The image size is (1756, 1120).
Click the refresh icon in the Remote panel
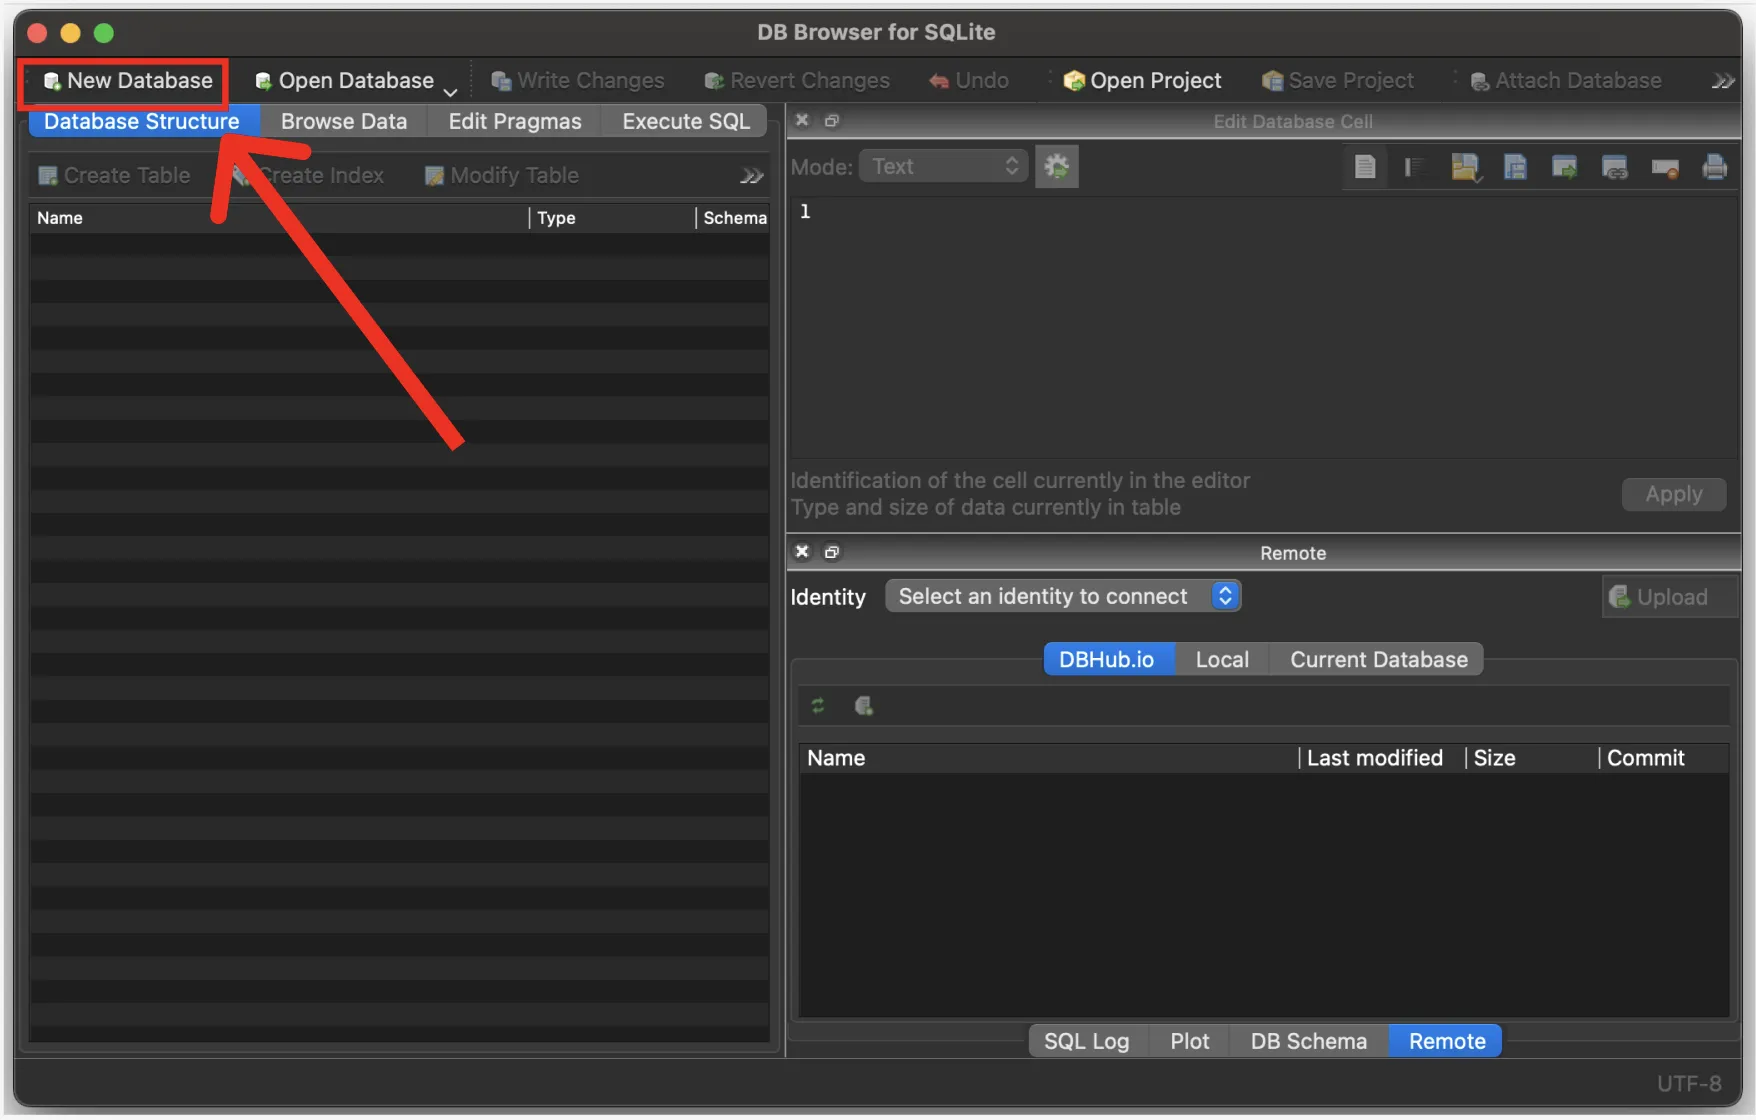pos(818,706)
